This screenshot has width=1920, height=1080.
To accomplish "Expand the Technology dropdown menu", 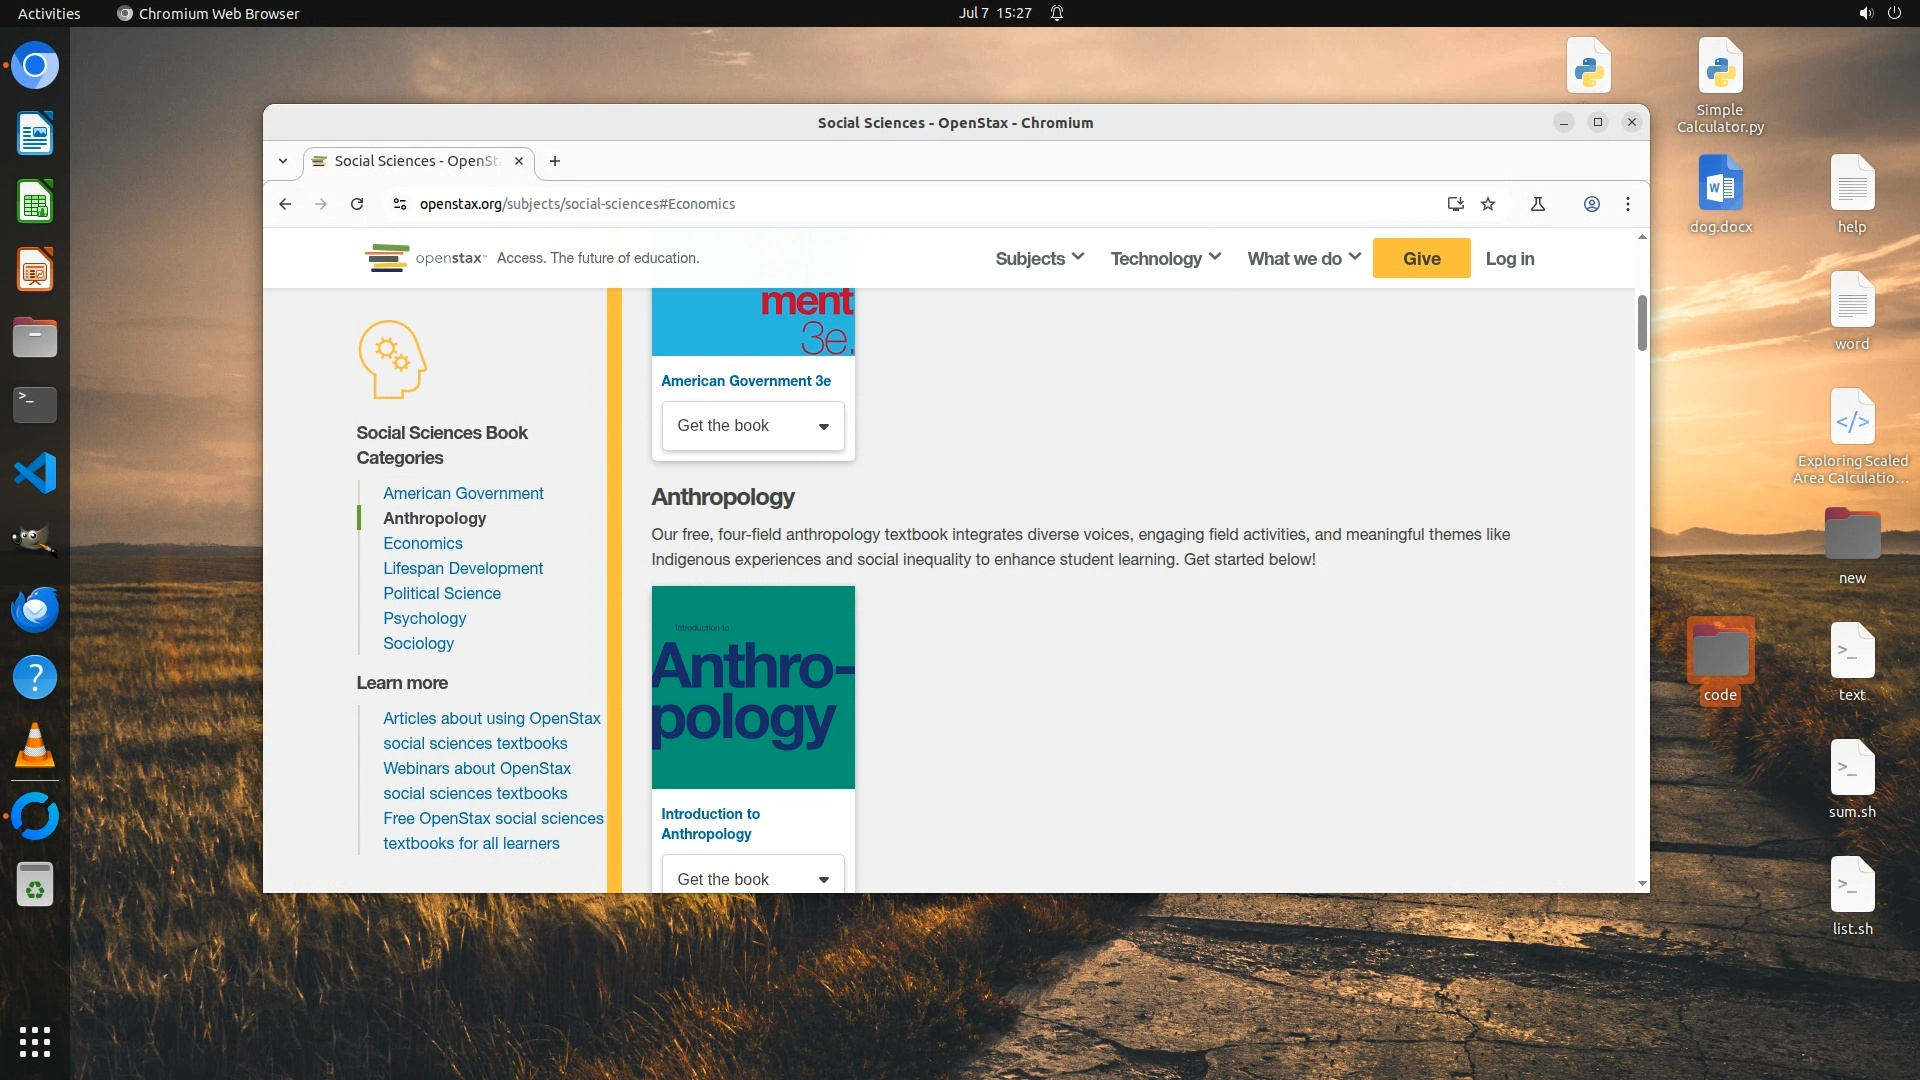I will (1165, 258).
